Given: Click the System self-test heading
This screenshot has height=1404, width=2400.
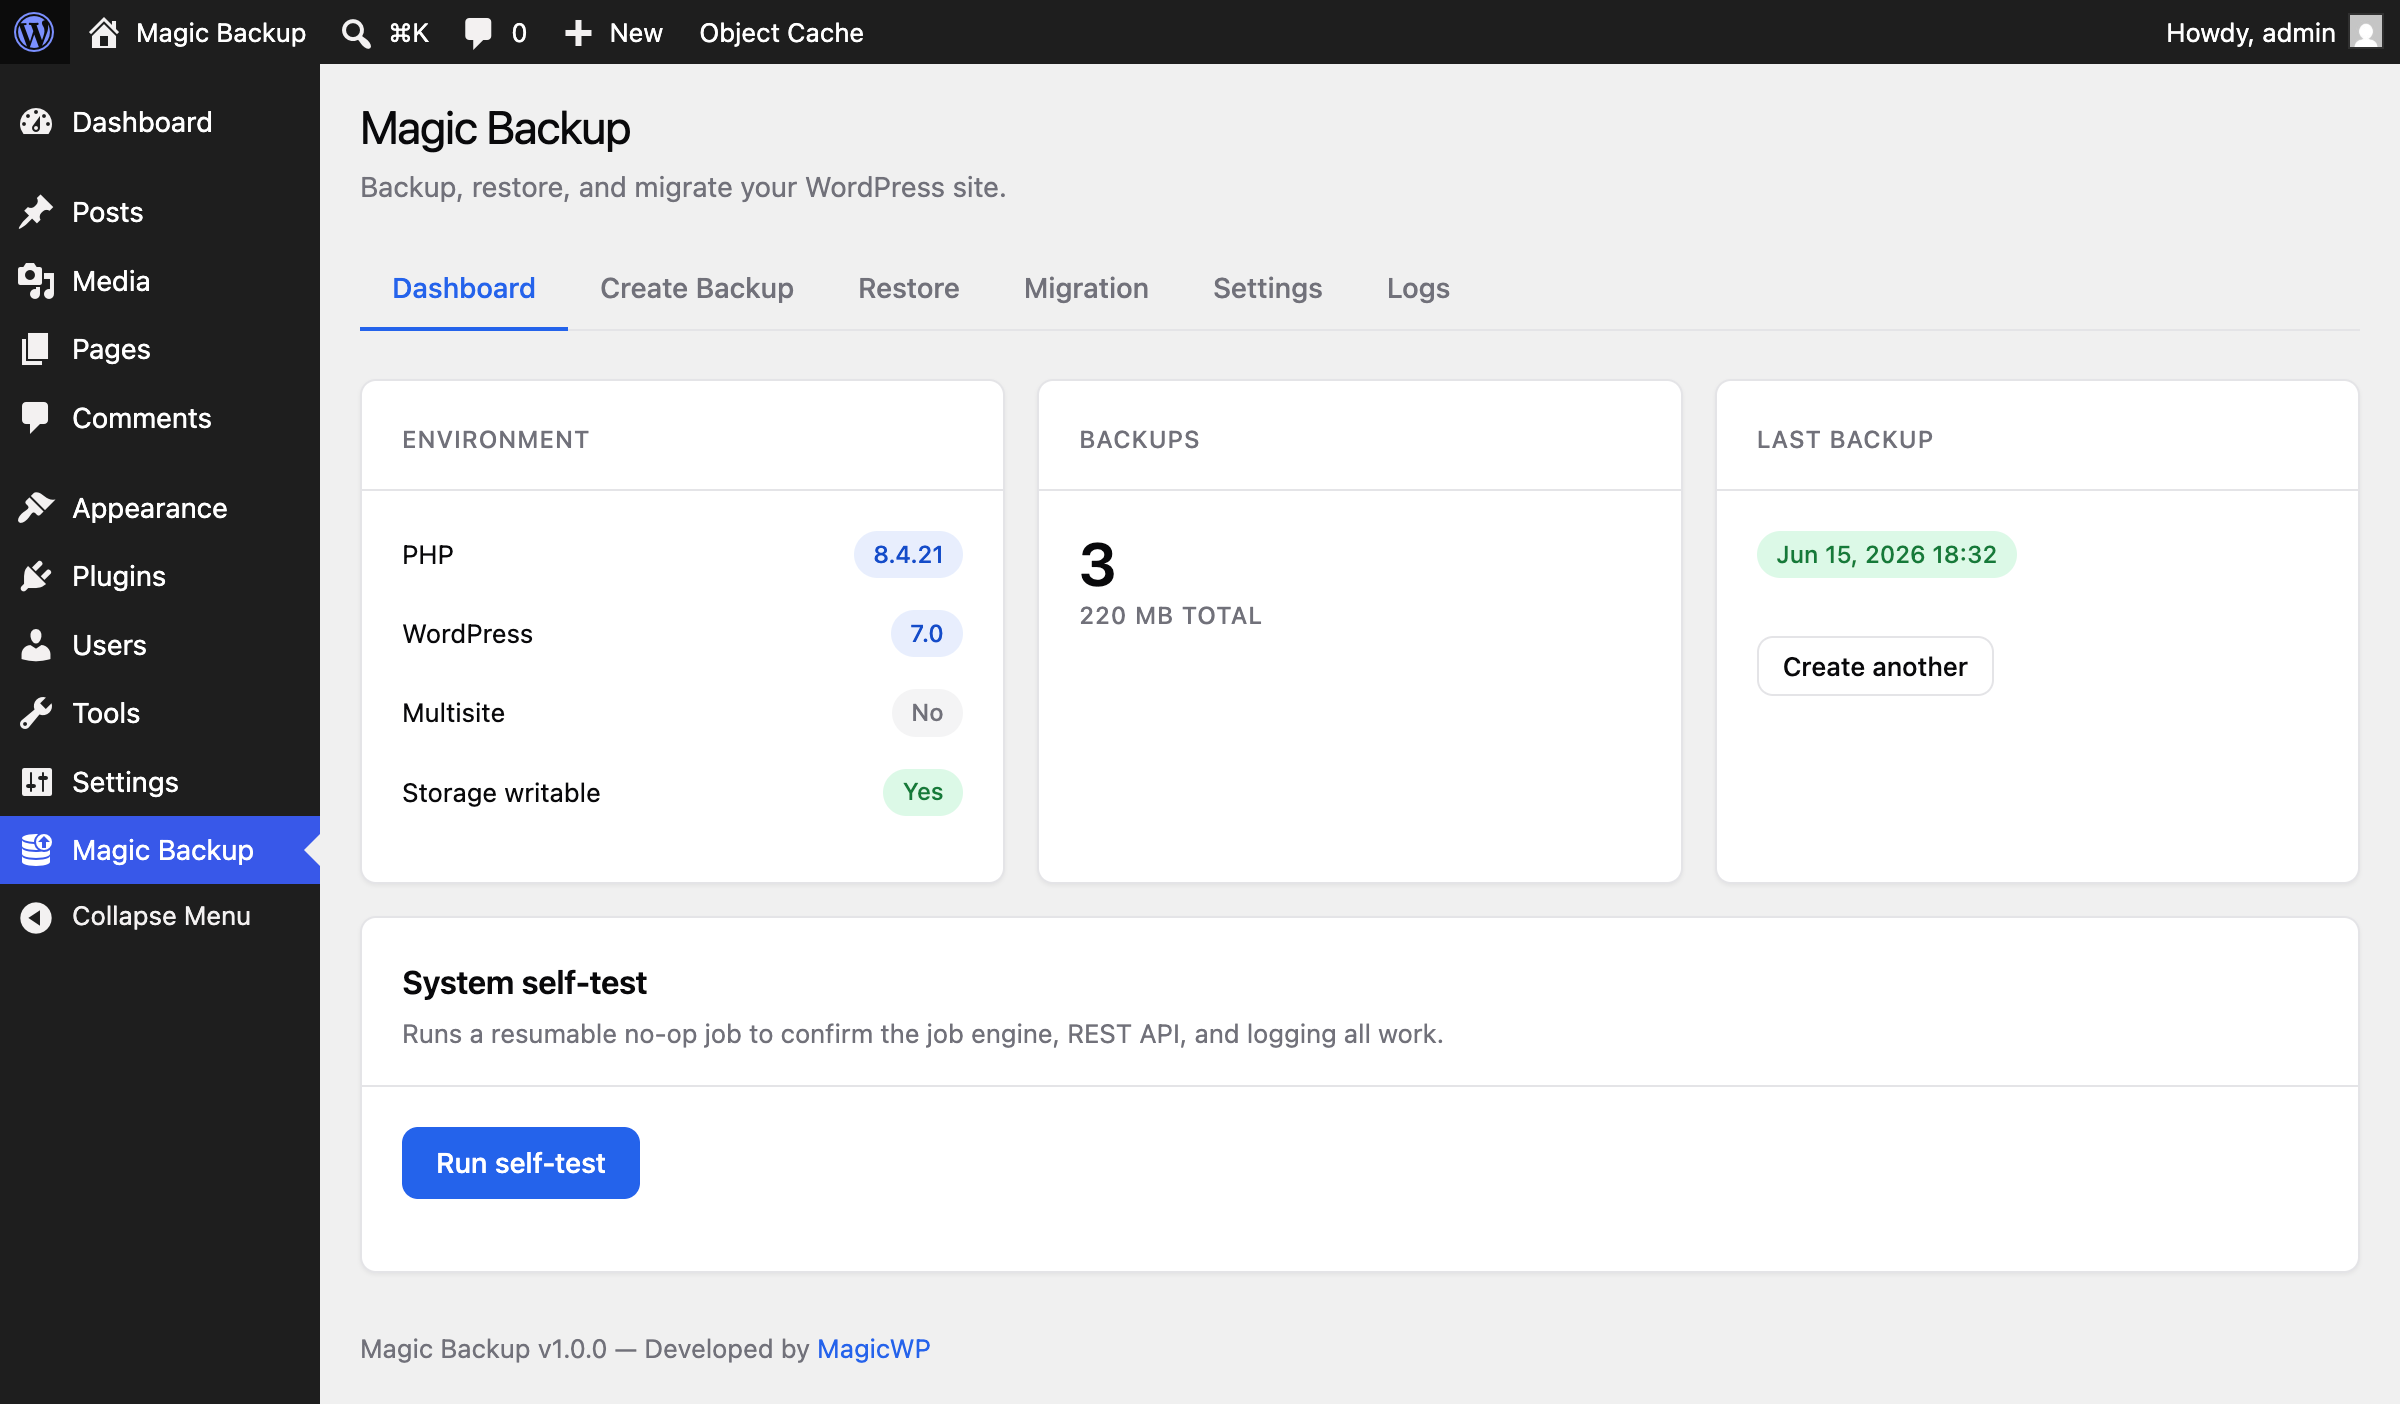Looking at the screenshot, I should tap(524, 983).
